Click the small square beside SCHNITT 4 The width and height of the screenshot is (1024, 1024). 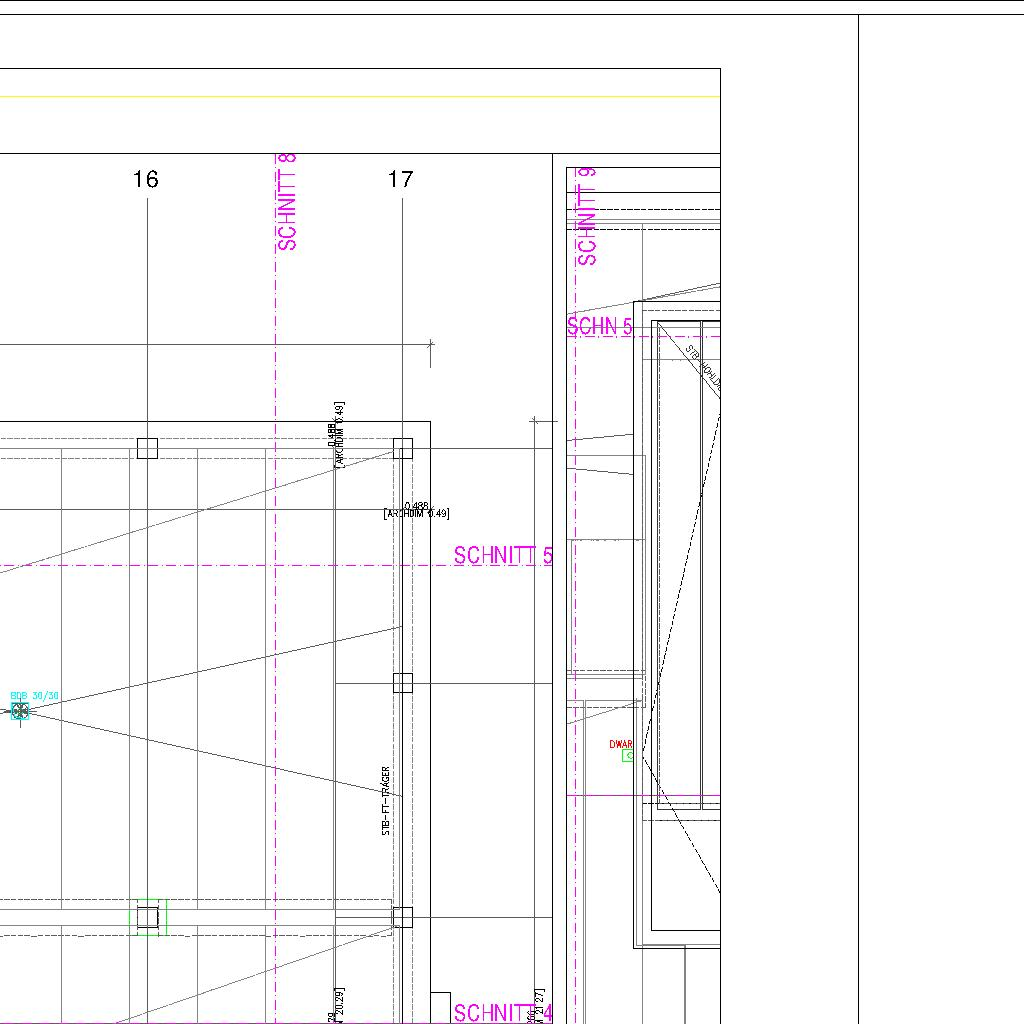(x=440, y=1005)
